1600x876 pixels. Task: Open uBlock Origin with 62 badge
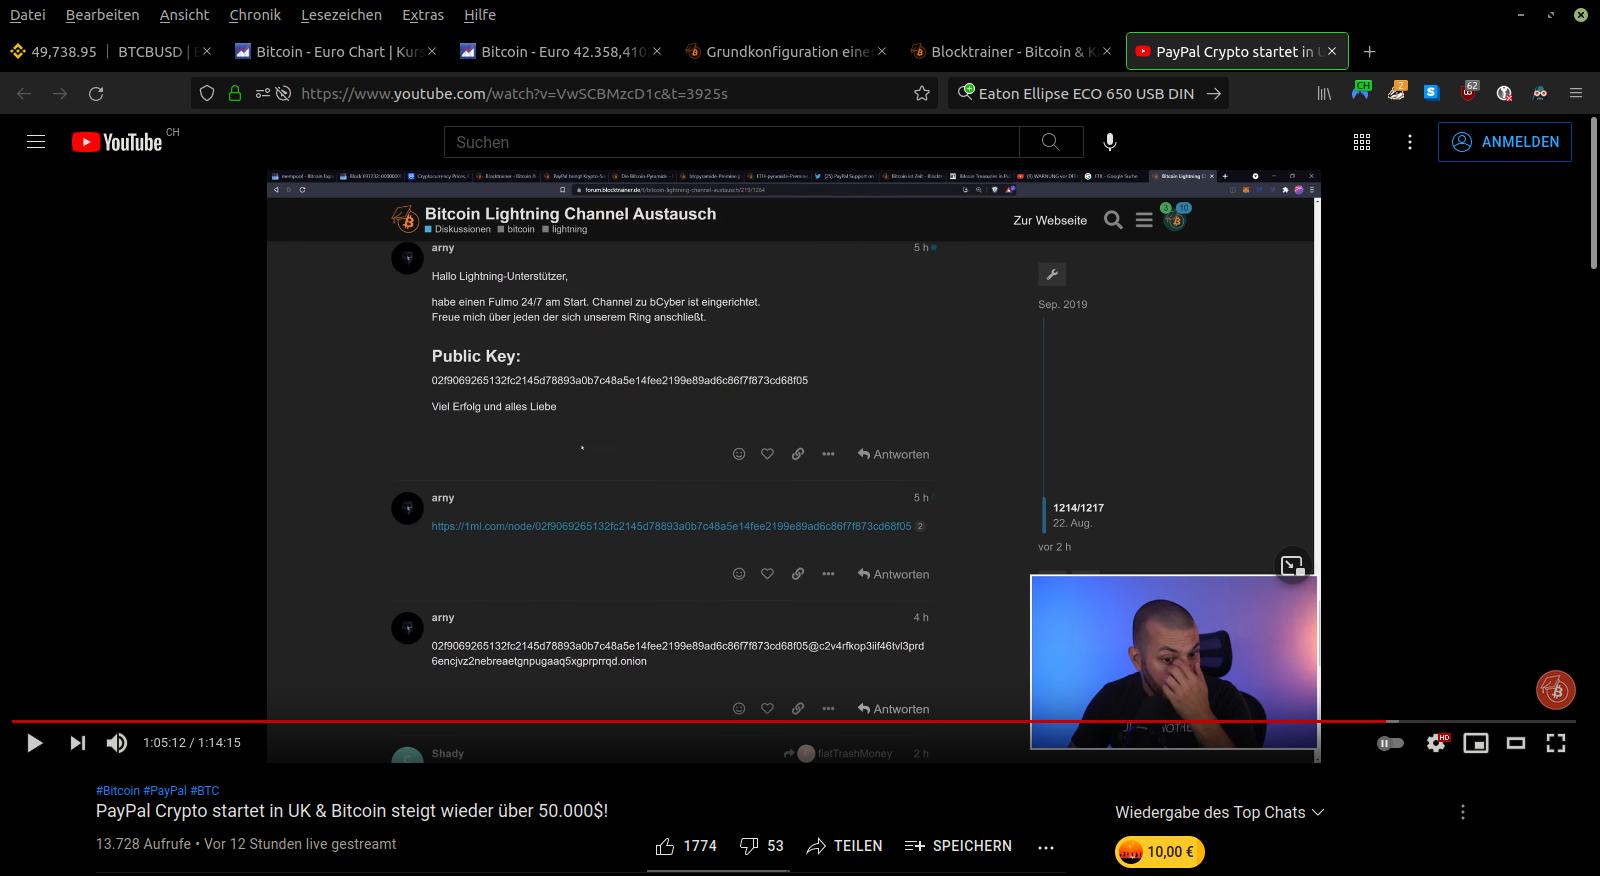(1469, 91)
